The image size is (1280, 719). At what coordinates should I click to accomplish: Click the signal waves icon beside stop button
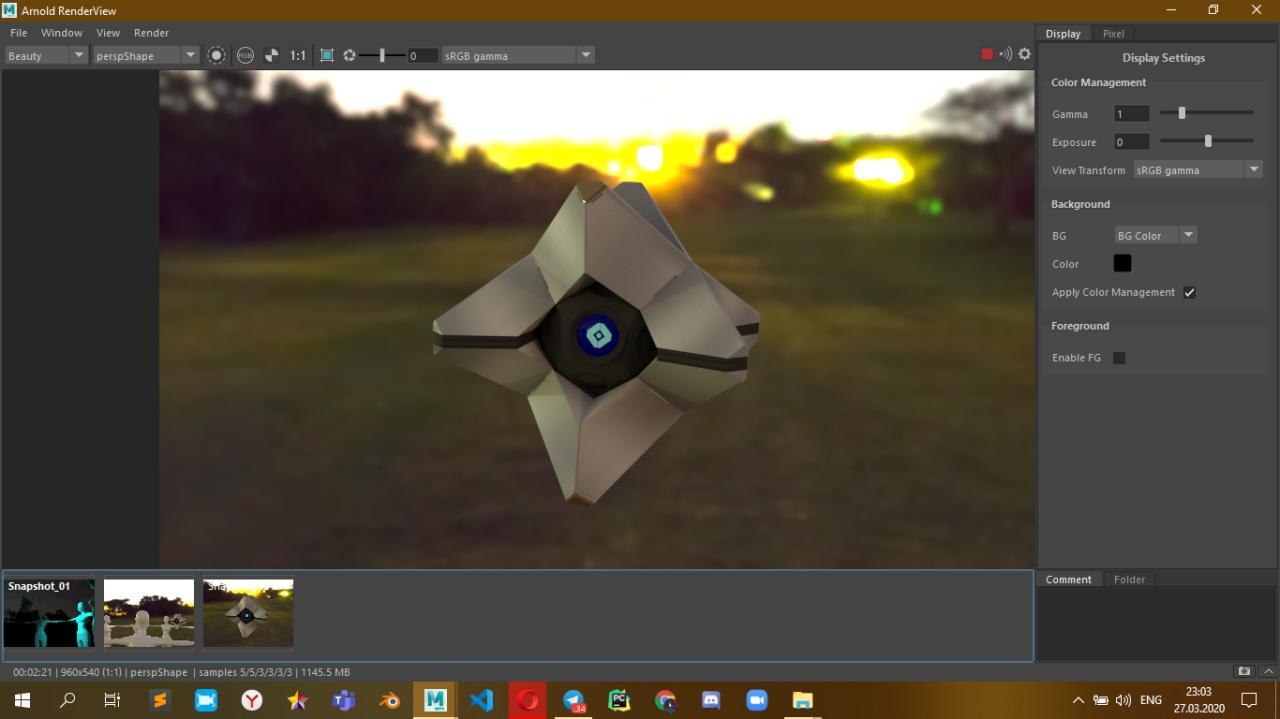click(1005, 54)
